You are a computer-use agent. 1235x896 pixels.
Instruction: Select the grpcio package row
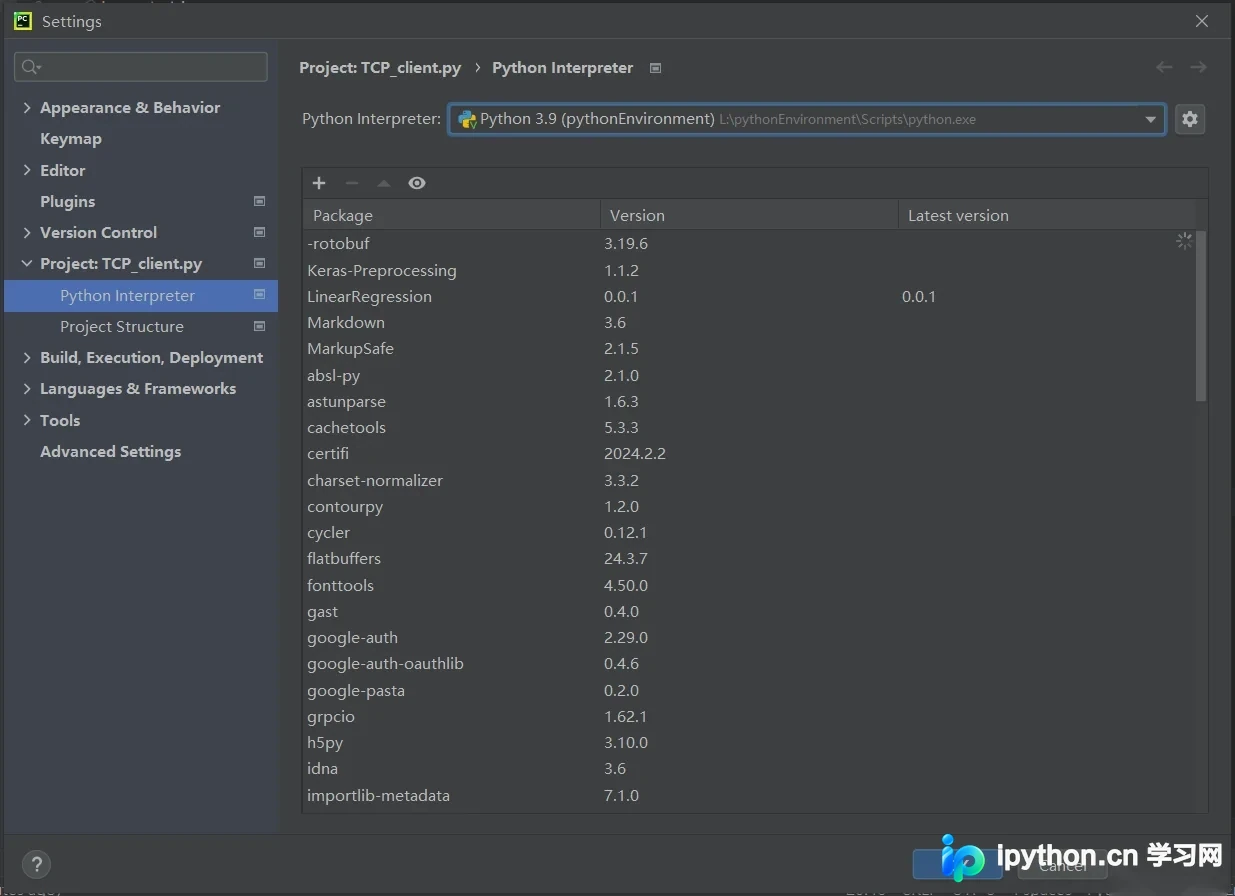pos(749,716)
